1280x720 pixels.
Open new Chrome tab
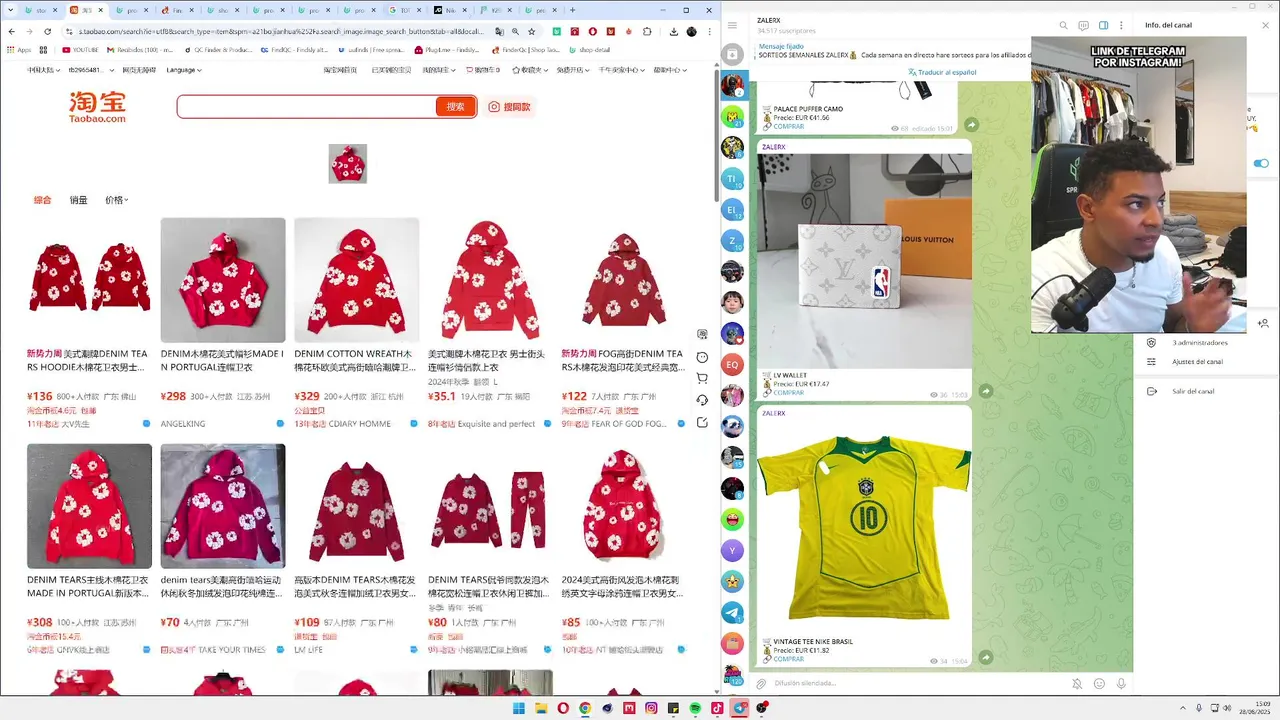(x=572, y=10)
